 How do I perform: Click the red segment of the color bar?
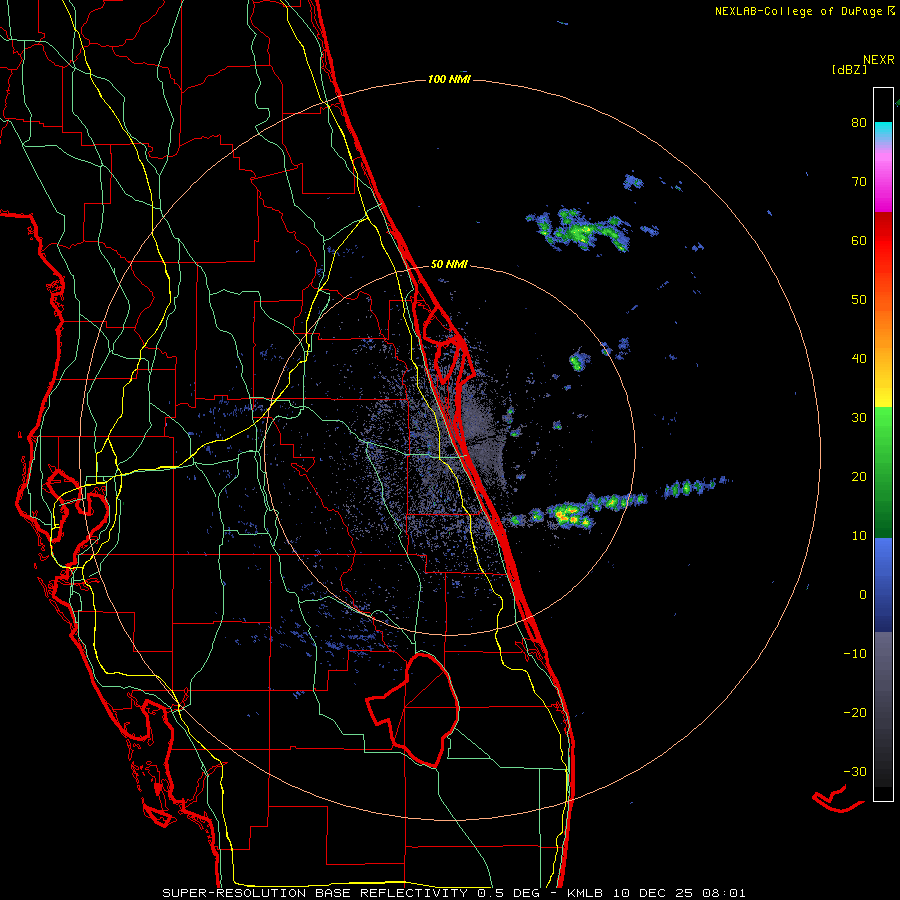pyautogui.click(x=883, y=241)
